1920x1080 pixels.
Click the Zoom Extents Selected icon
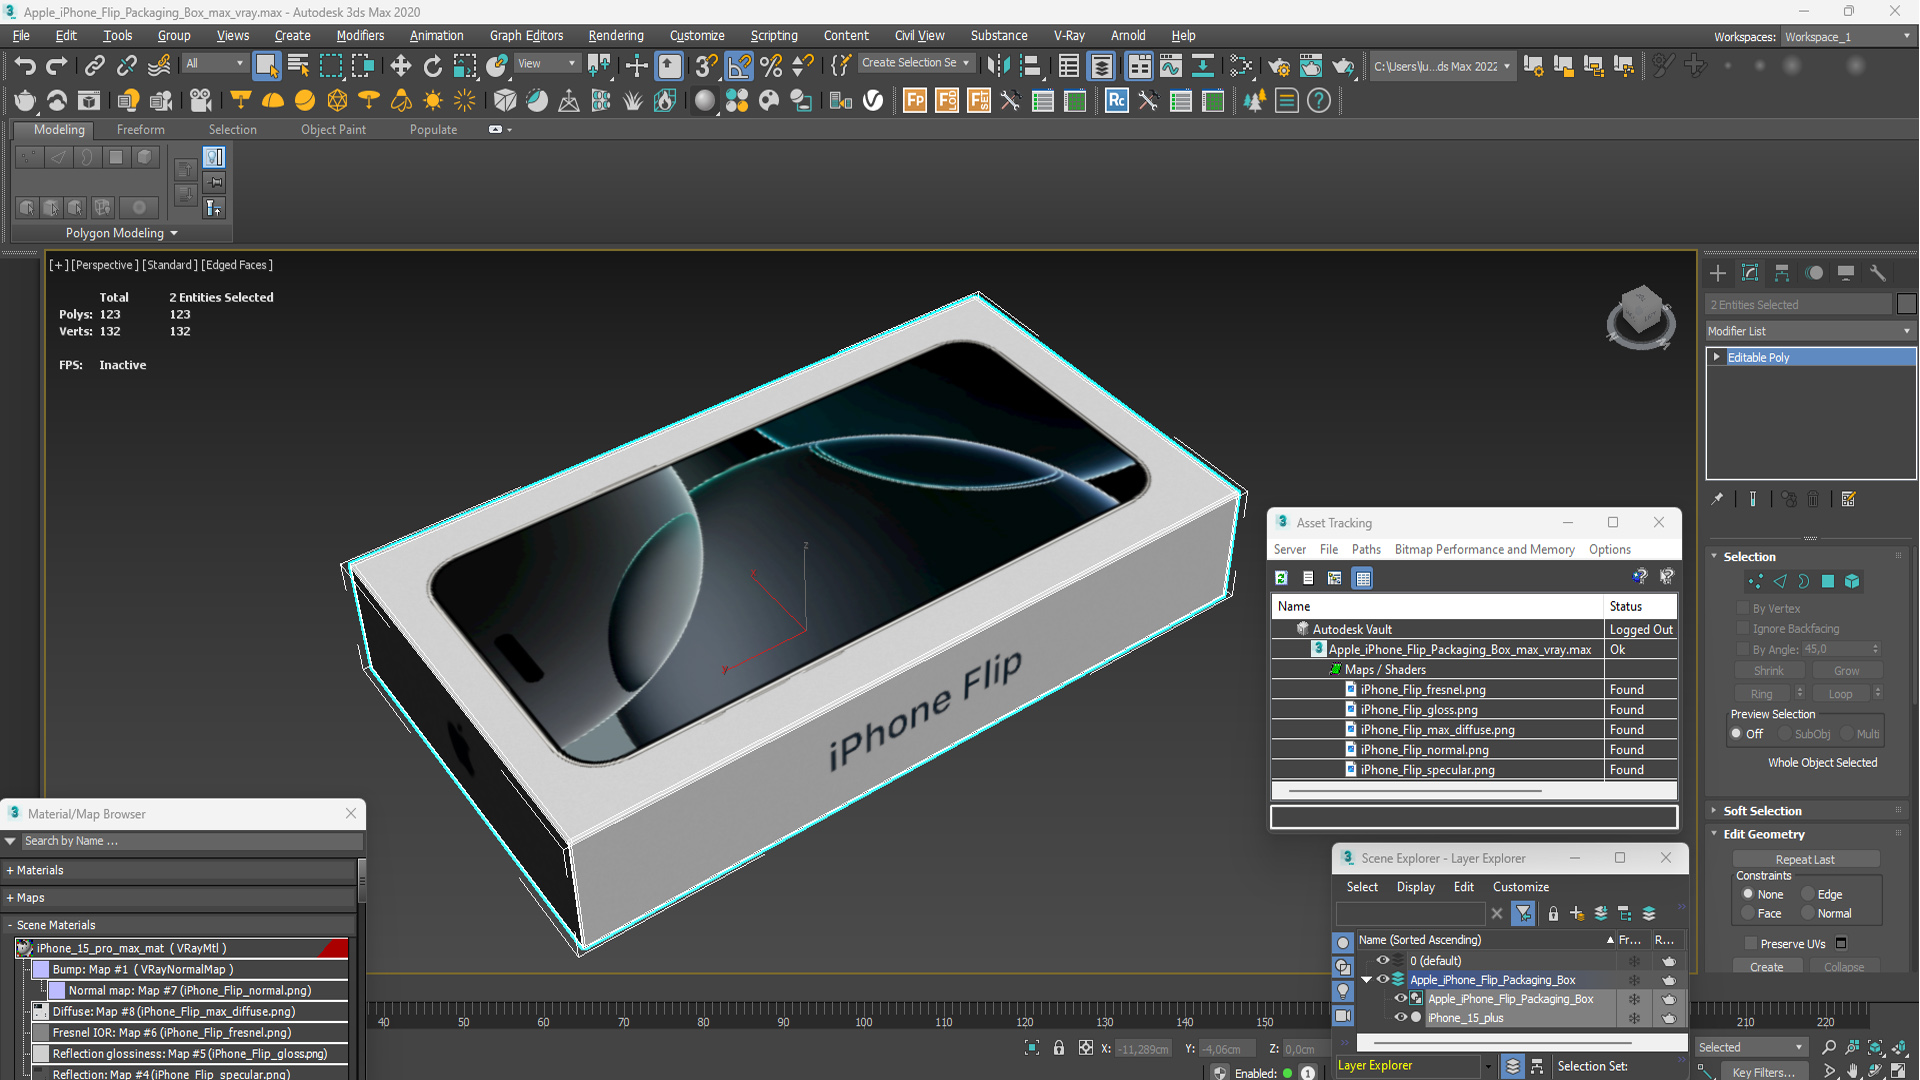coord(1876,1047)
